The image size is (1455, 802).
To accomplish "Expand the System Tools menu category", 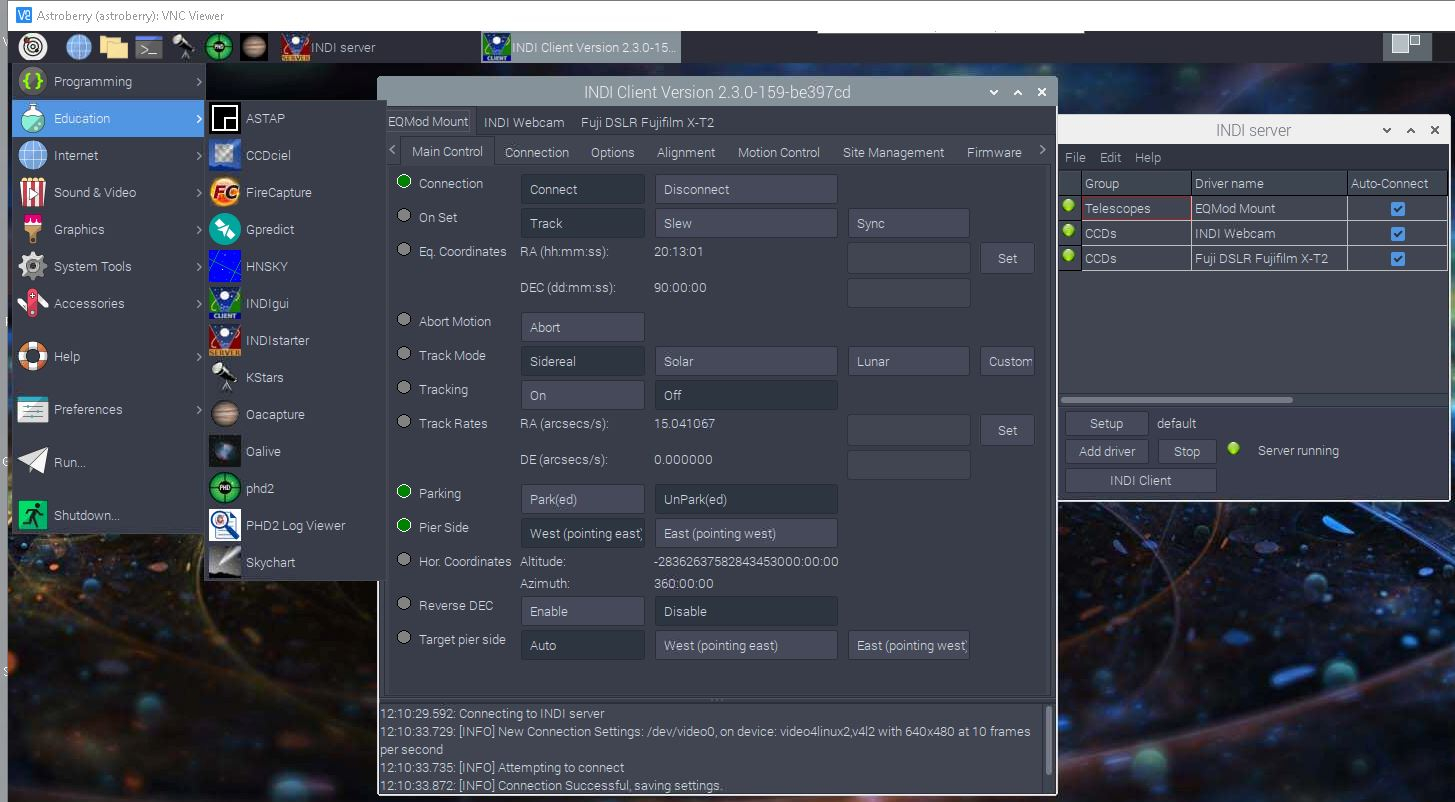I will coord(109,266).
